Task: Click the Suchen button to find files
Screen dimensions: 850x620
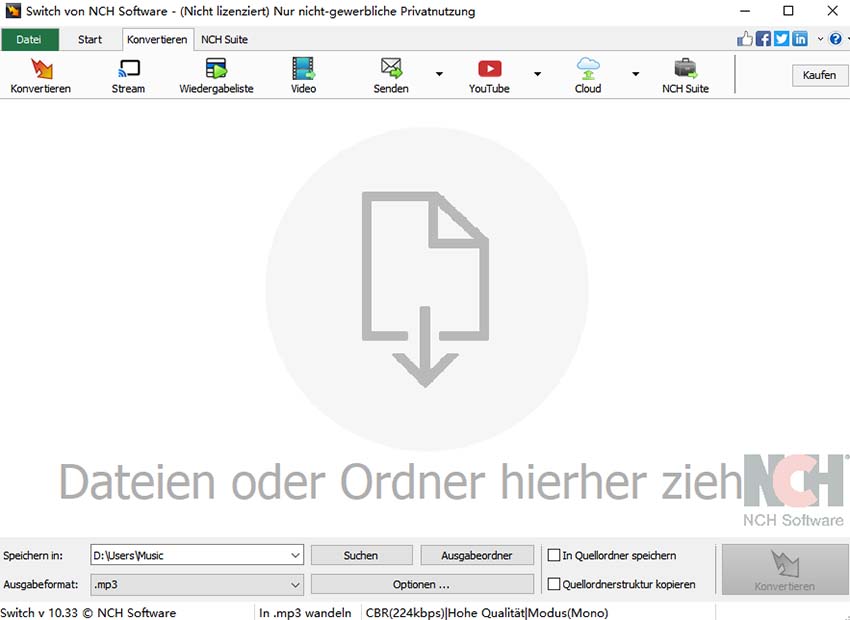Action: click(361, 555)
